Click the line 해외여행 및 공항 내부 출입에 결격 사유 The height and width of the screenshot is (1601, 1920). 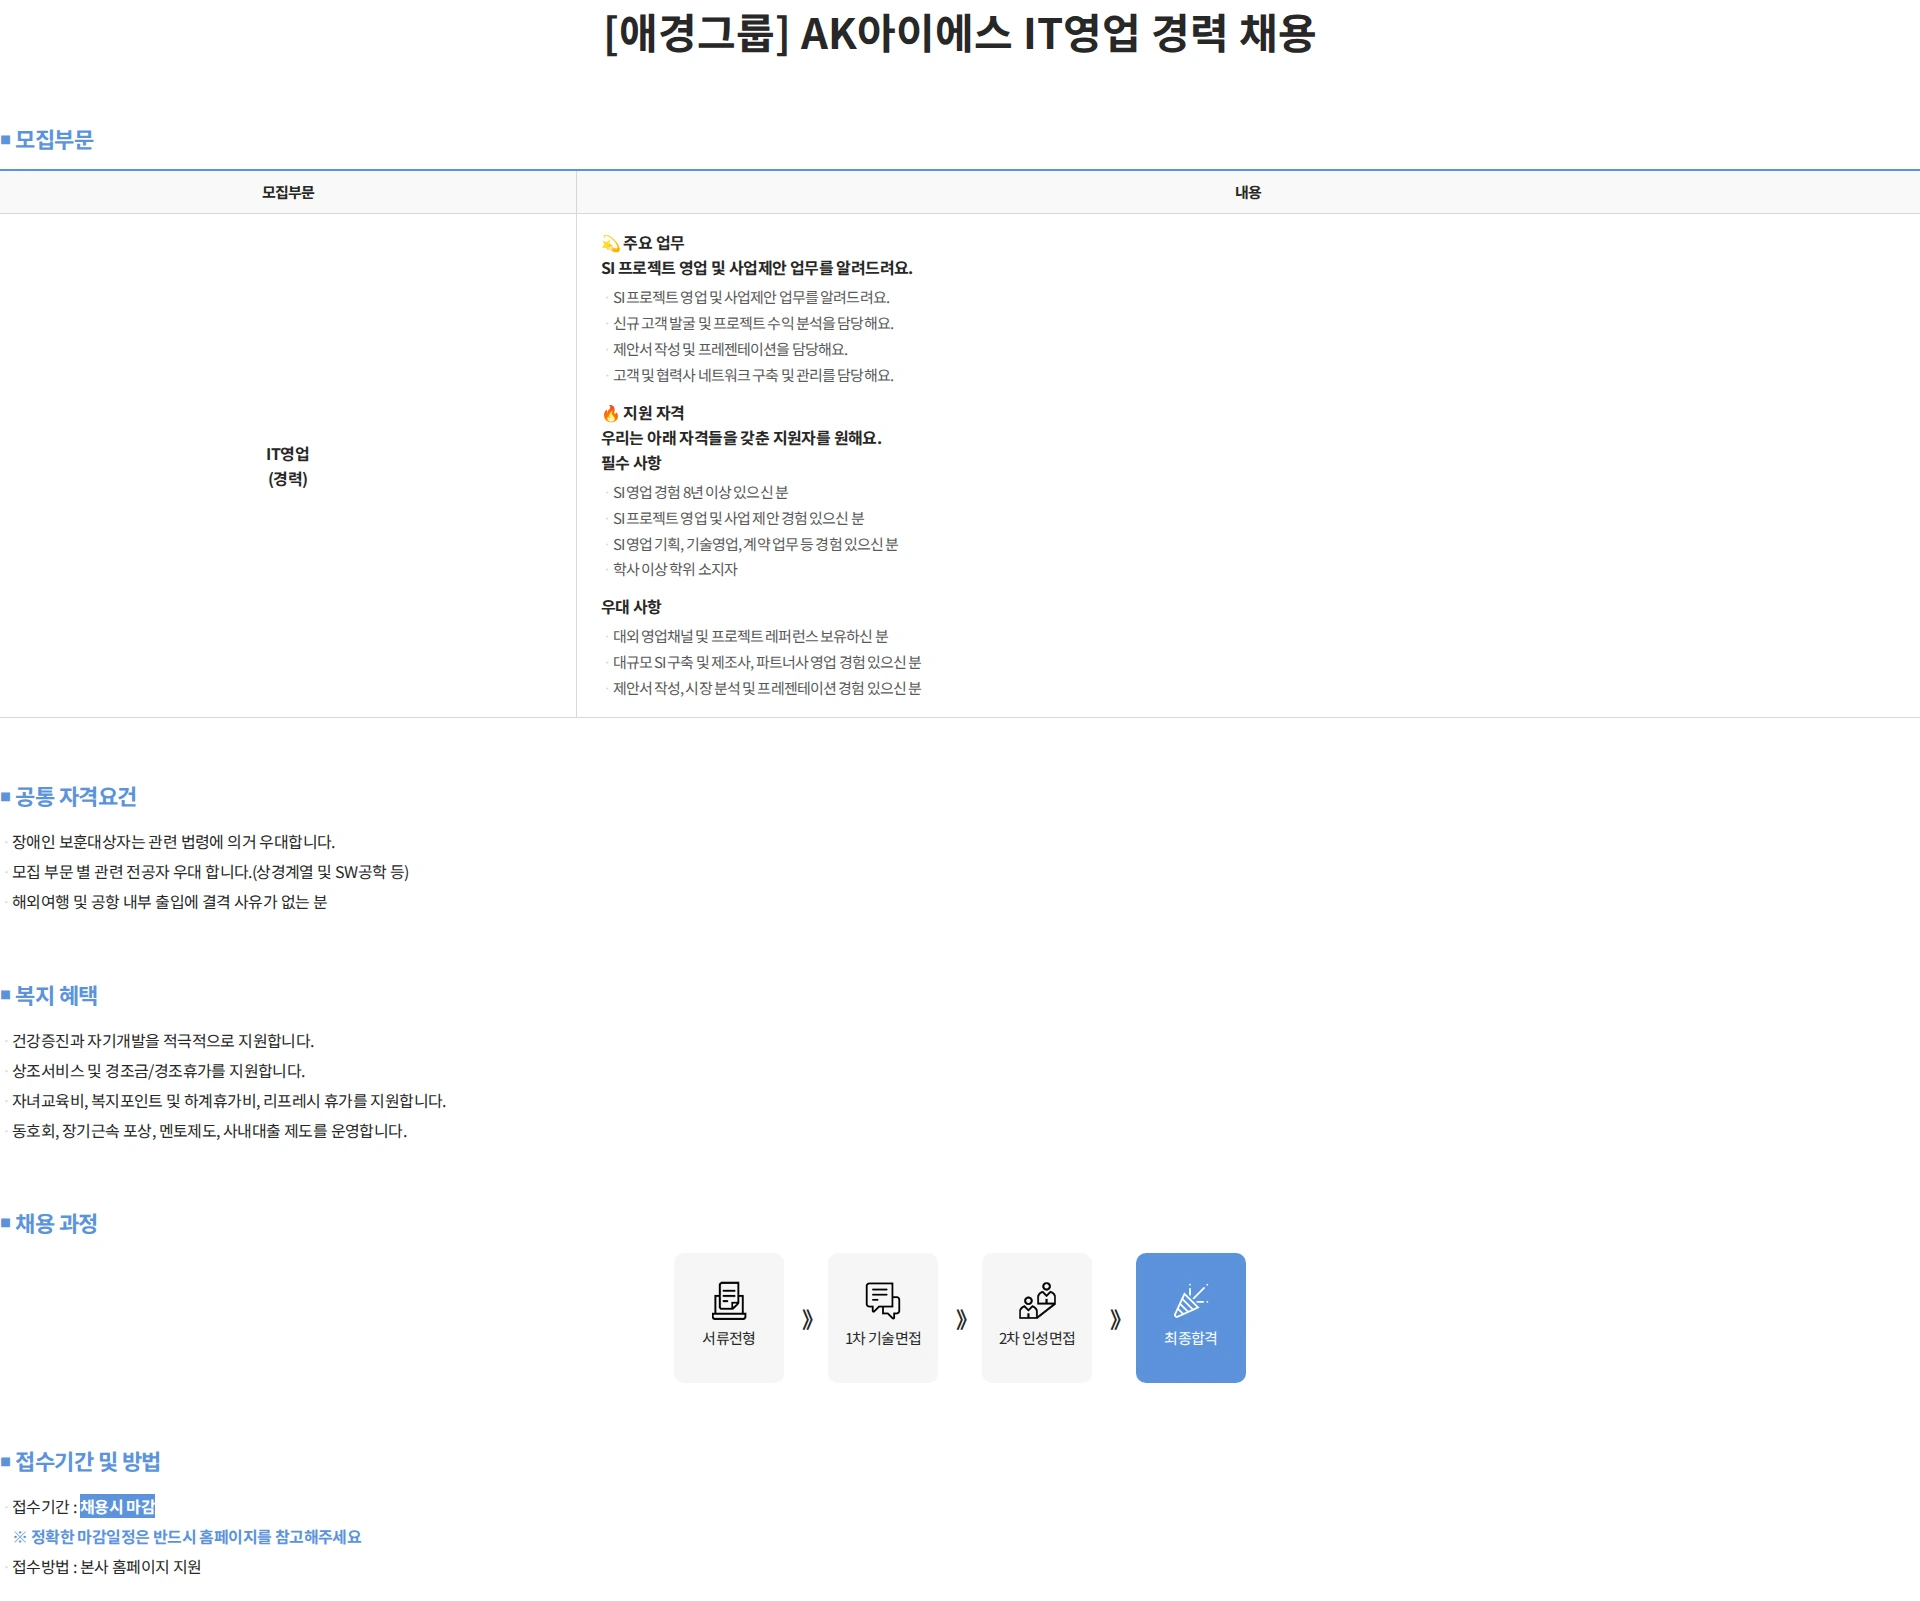169,902
